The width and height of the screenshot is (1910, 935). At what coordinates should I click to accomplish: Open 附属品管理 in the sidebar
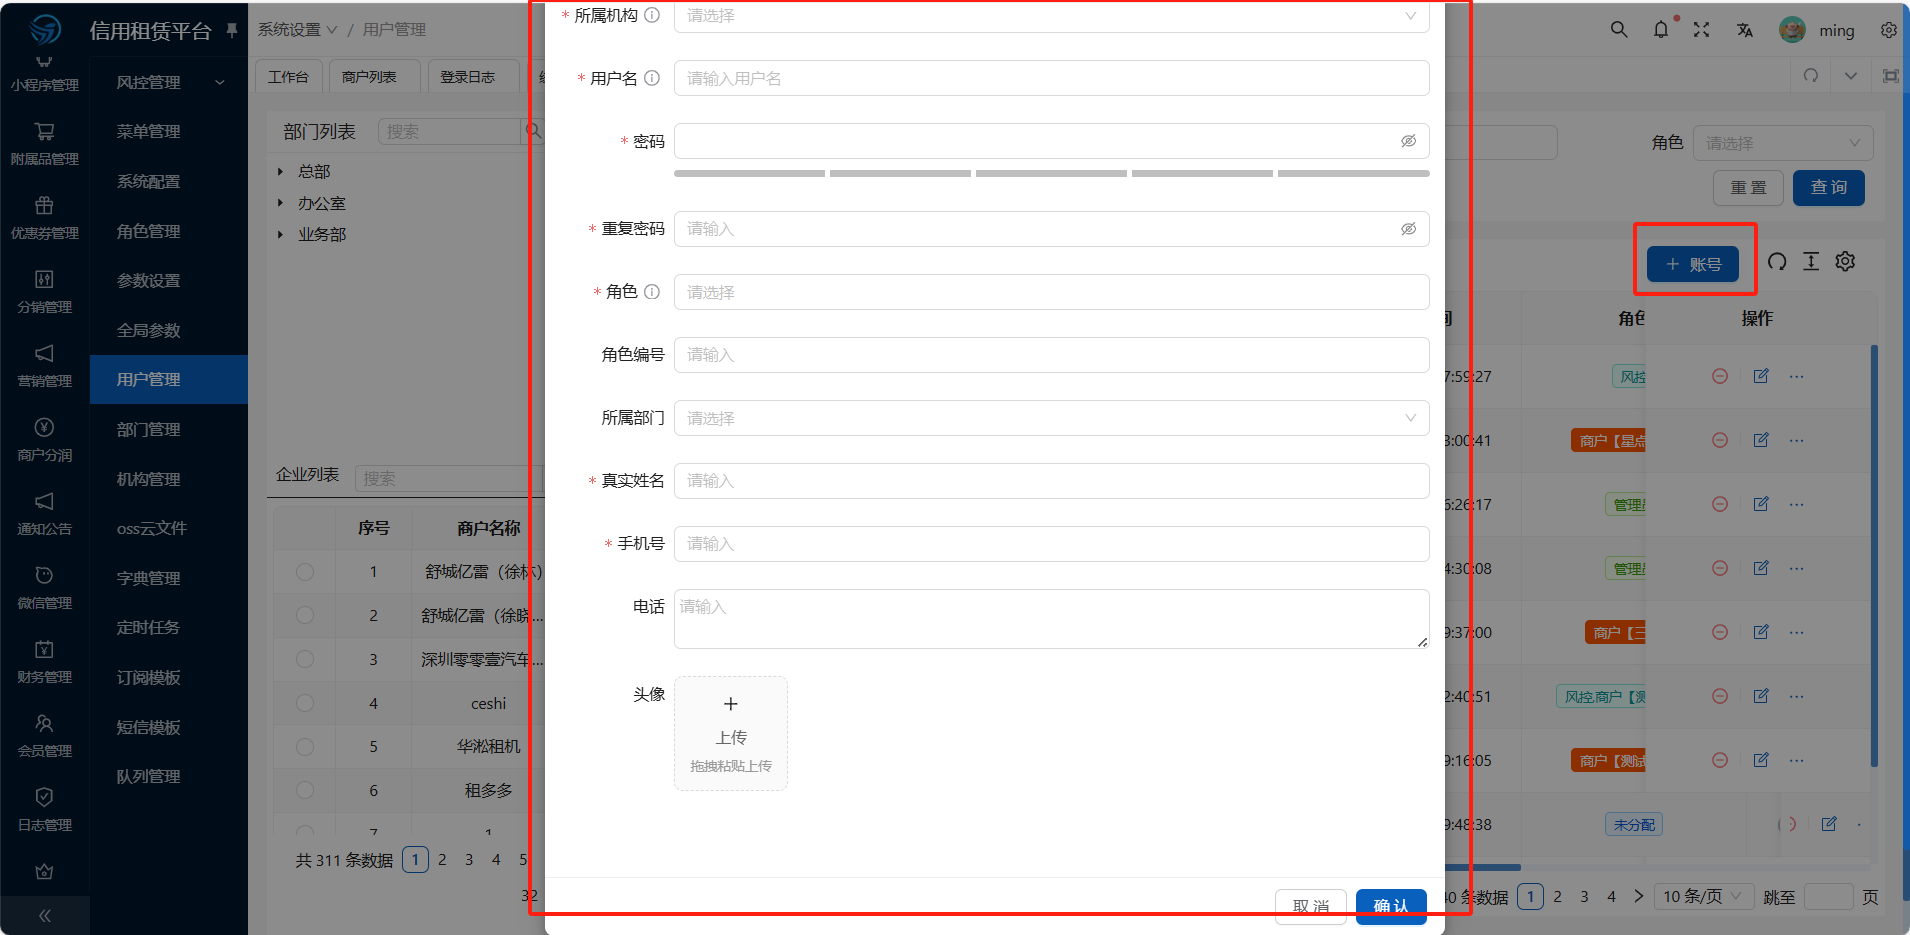coord(45,144)
